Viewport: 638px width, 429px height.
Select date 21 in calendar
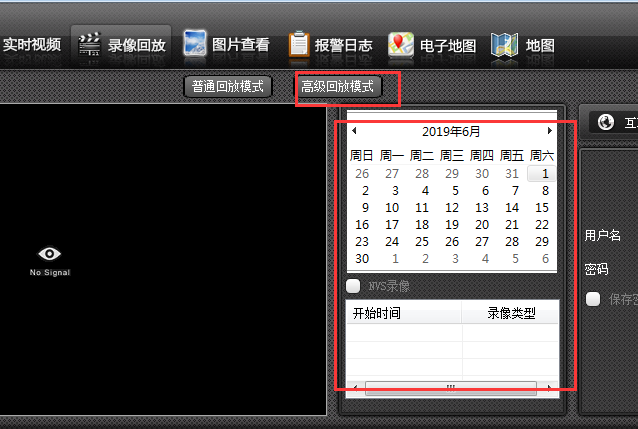point(512,225)
